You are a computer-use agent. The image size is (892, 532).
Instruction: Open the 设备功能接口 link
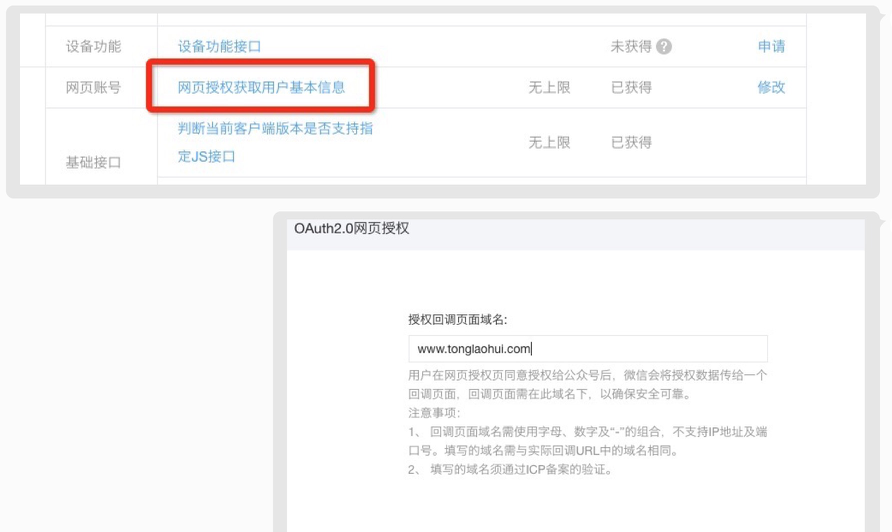tap(219, 47)
